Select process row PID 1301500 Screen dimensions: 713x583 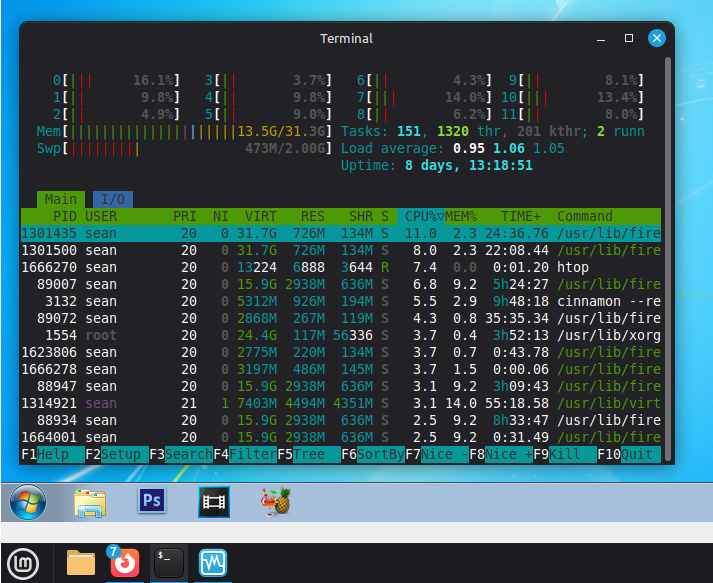[x=341, y=251]
